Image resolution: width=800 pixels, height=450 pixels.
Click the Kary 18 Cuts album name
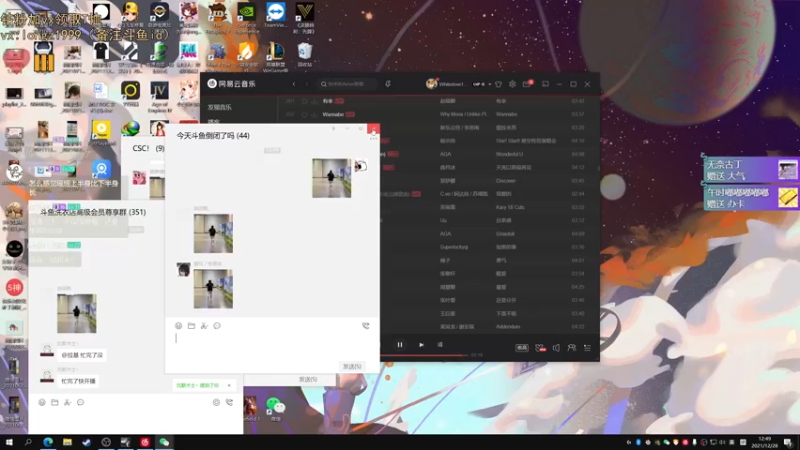click(x=510, y=207)
